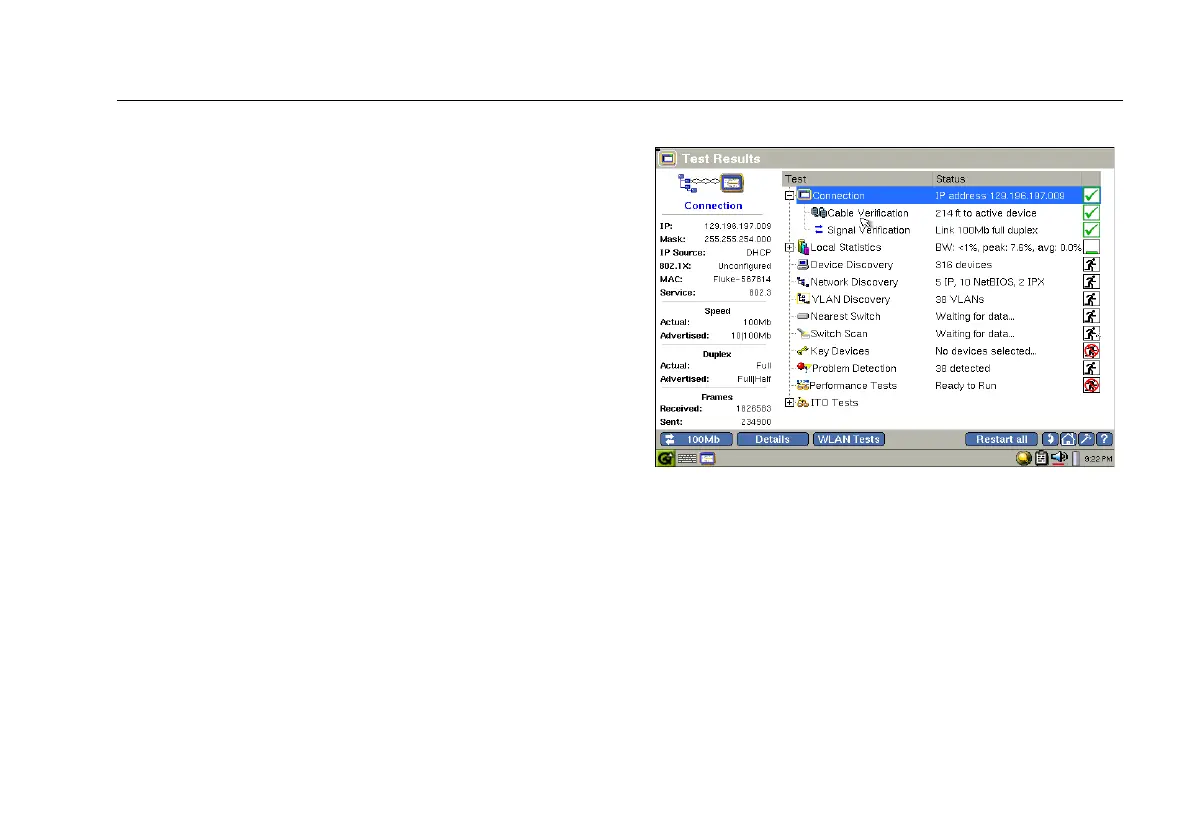Click the '38 VLANs' status text

959,299
